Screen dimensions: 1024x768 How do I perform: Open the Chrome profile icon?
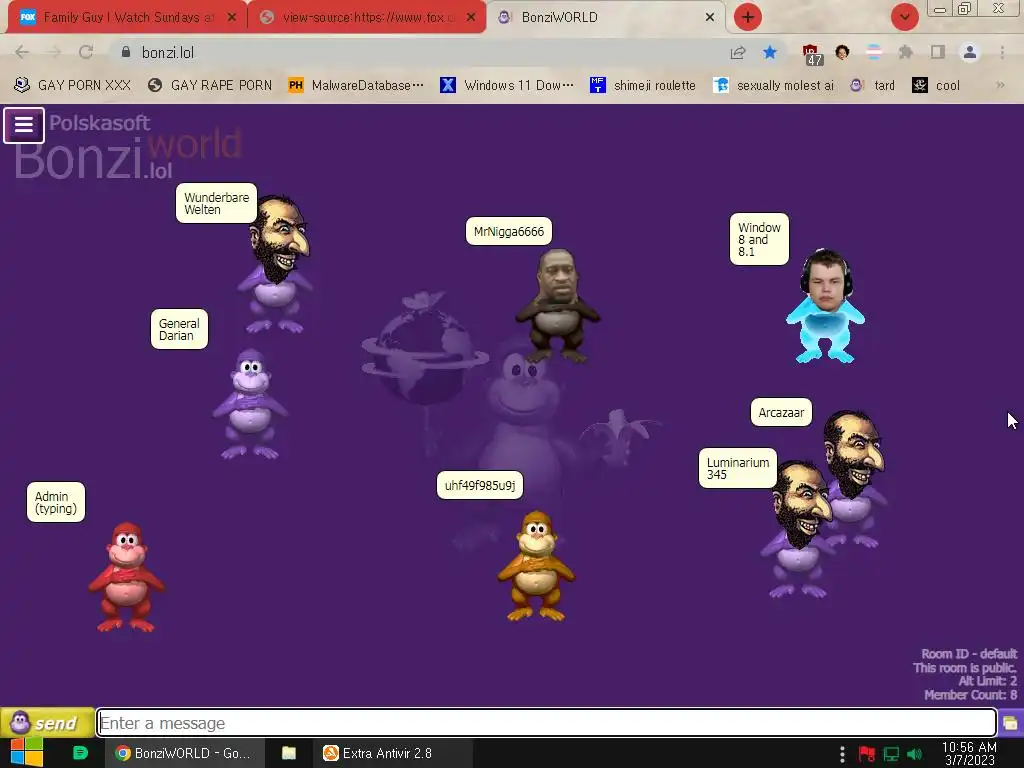click(970, 52)
